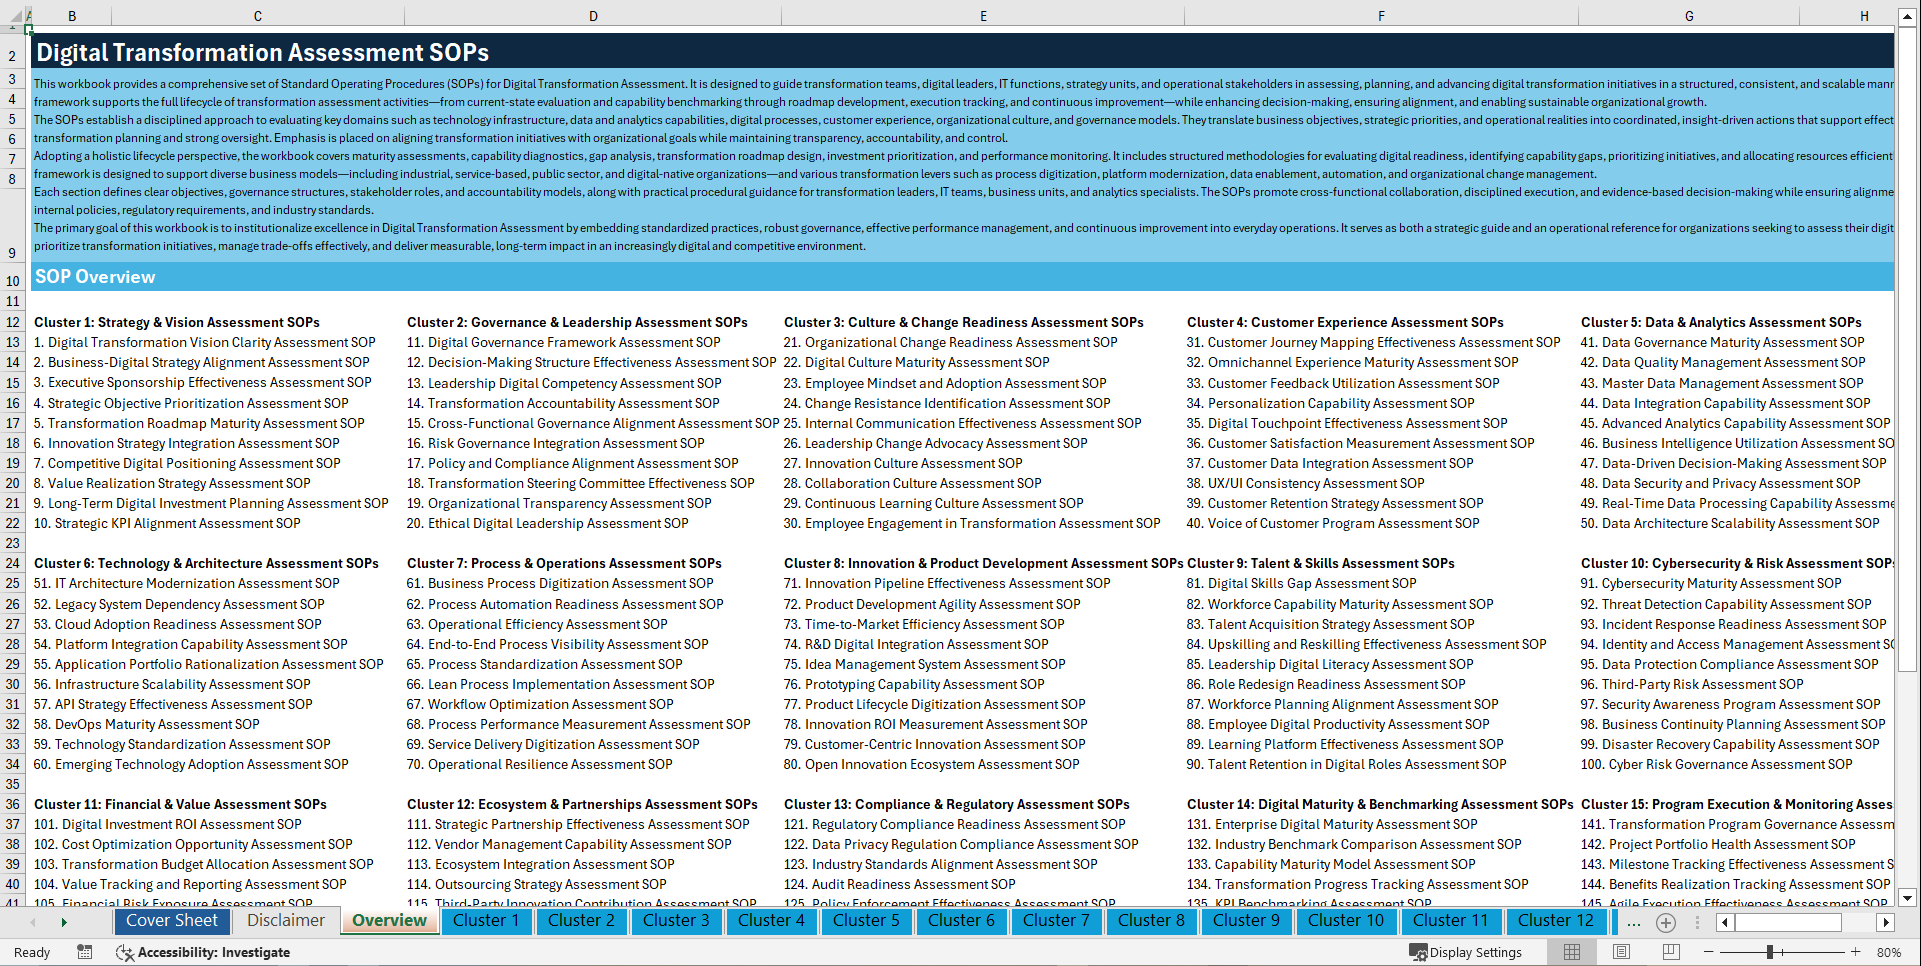Open the hidden sheets list via ellipsis

pyautogui.click(x=1633, y=923)
